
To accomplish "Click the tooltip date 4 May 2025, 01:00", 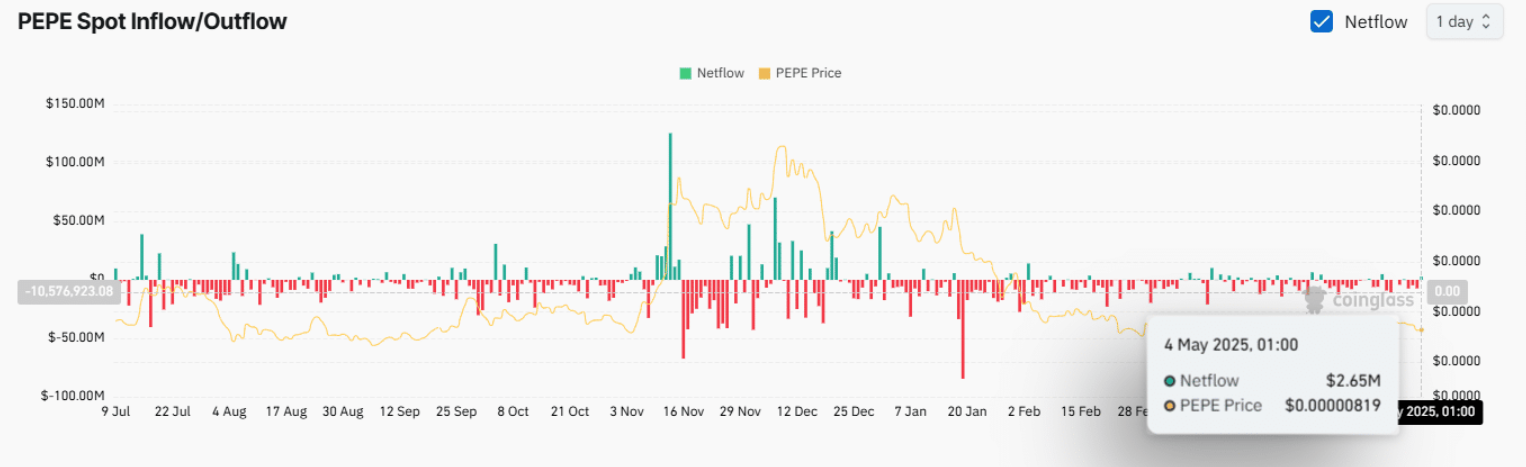I will coord(1231,345).
